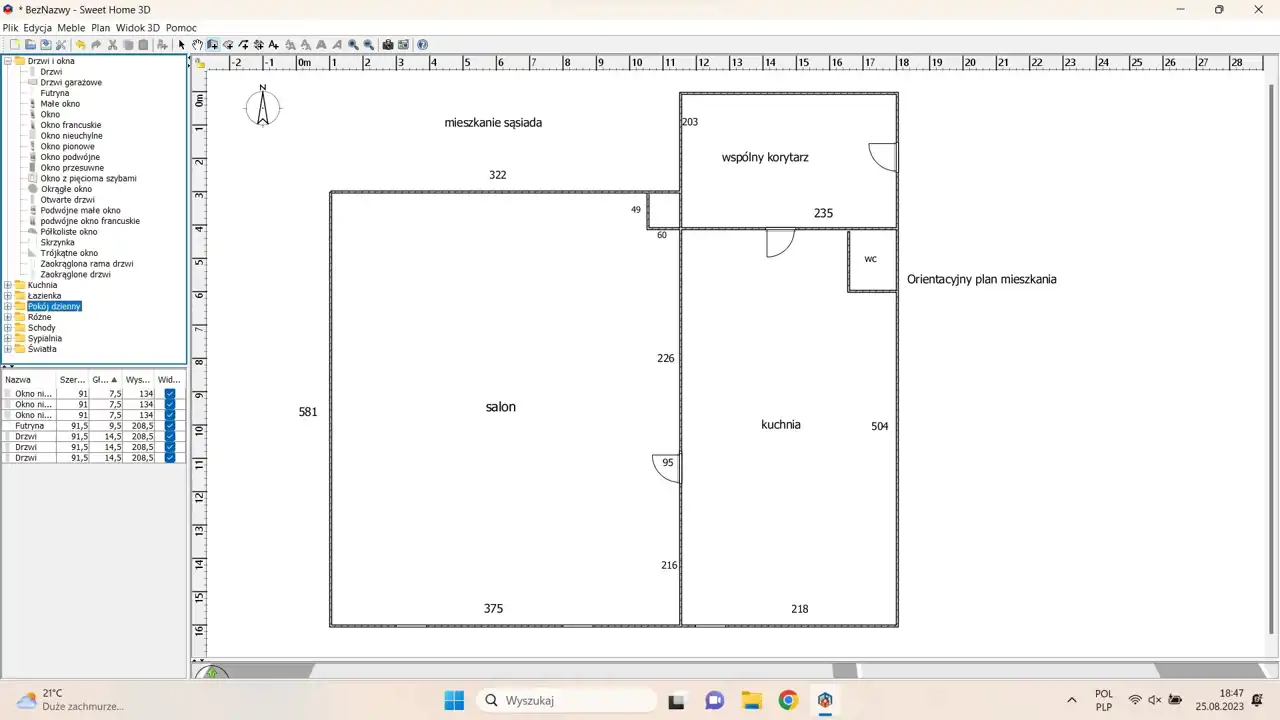Toggle visibility checkbox for Futryna row
The image size is (1280, 720).
pyautogui.click(x=170, y=426)
